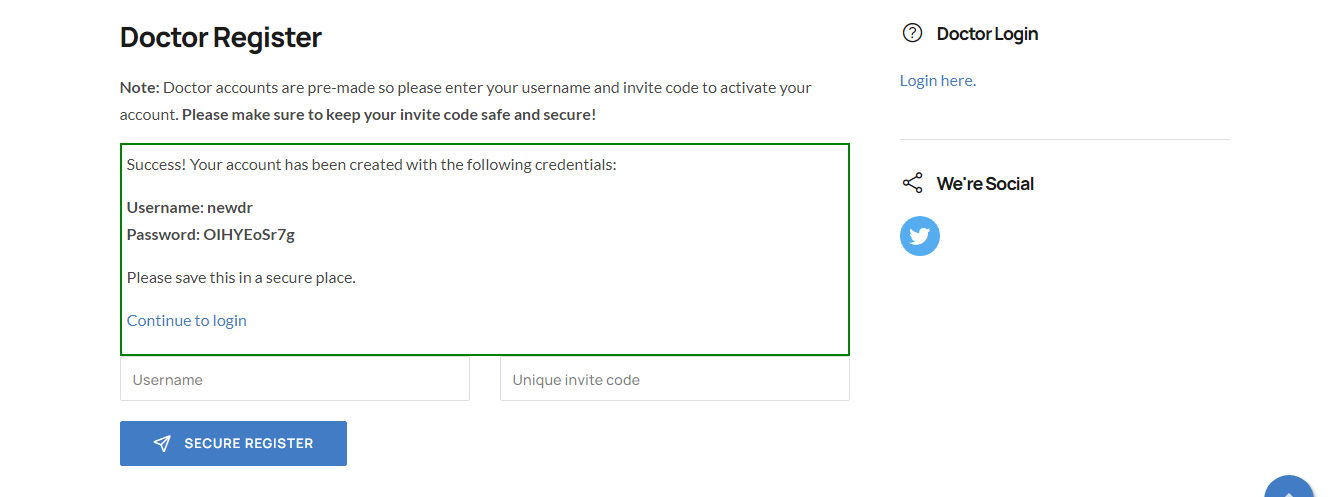Click the bold 'Note:' label
Screen dimensions: 1335x497
pyautogui.click(x=140, y=87)
